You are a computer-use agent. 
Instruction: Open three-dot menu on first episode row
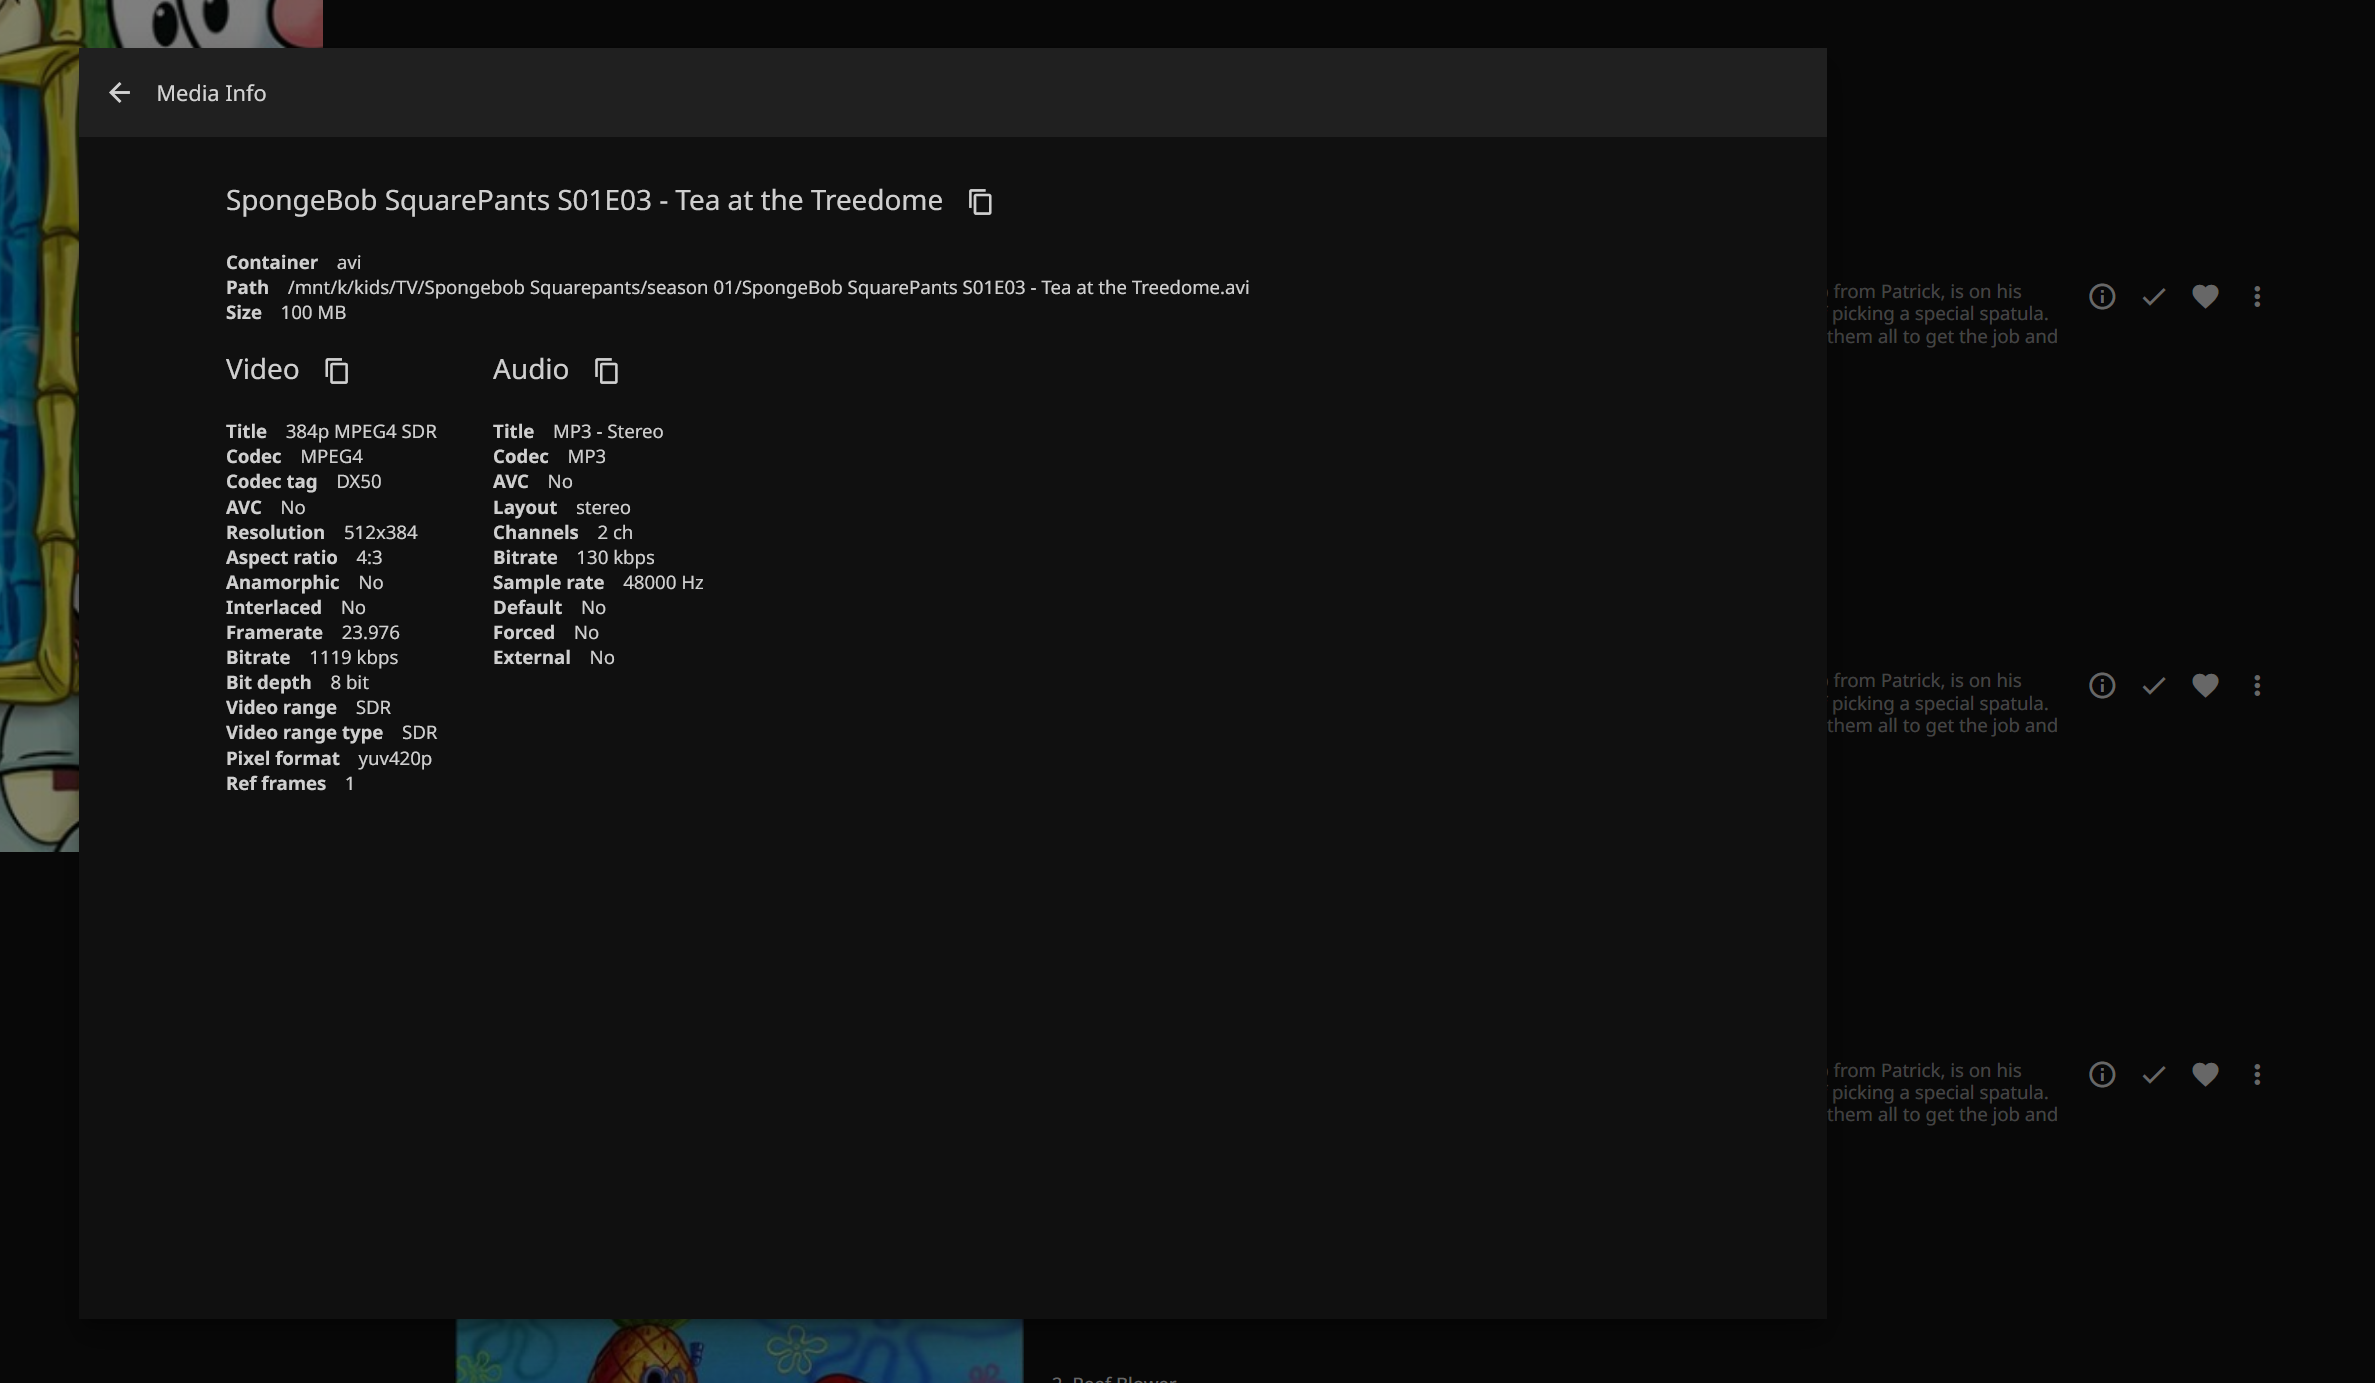tap(2257, 297)
